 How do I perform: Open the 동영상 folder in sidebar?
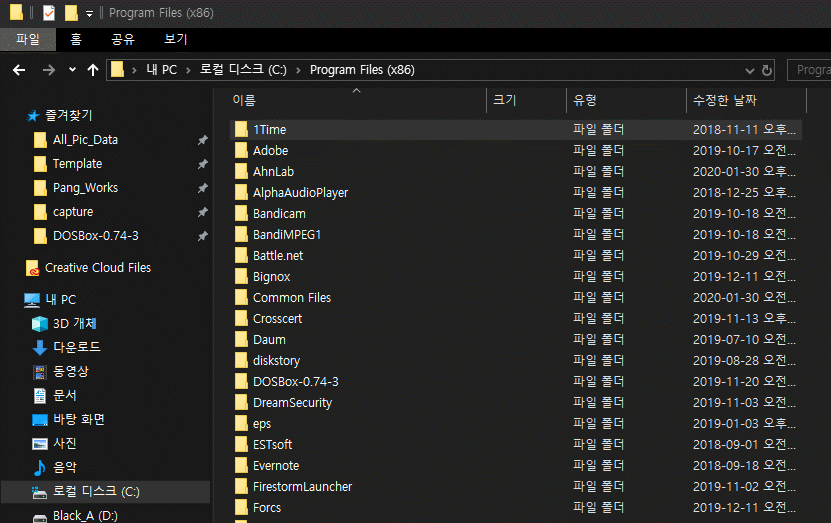pos(70,371)
